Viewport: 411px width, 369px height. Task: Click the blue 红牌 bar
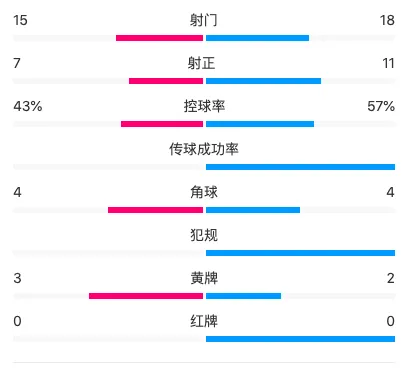(x=300, y=339)
